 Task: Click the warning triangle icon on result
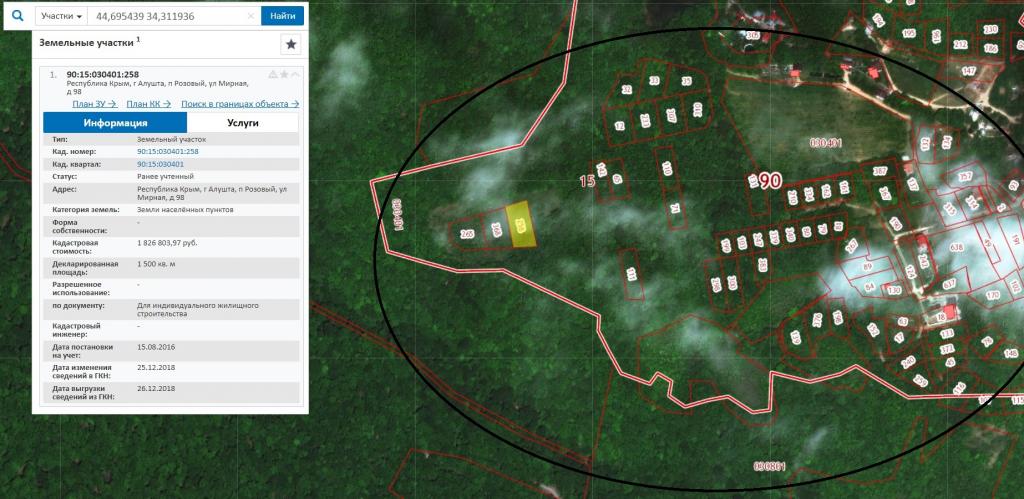(272, 75)
